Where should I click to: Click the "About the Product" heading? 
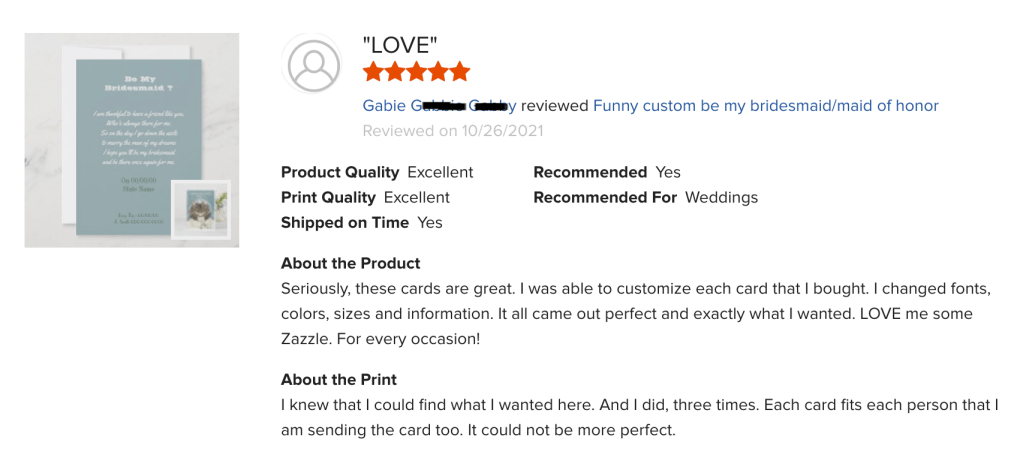coord(351,263)
